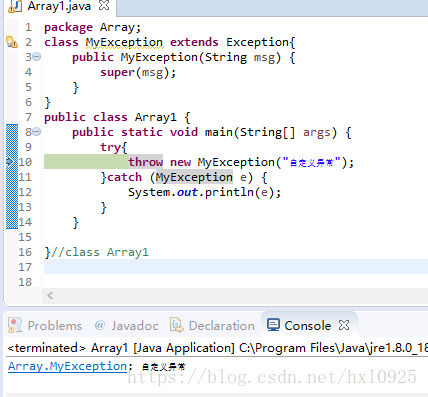Collapse the MyException constructor fold on line 3
Screen dimensions: 428x397
37,57
